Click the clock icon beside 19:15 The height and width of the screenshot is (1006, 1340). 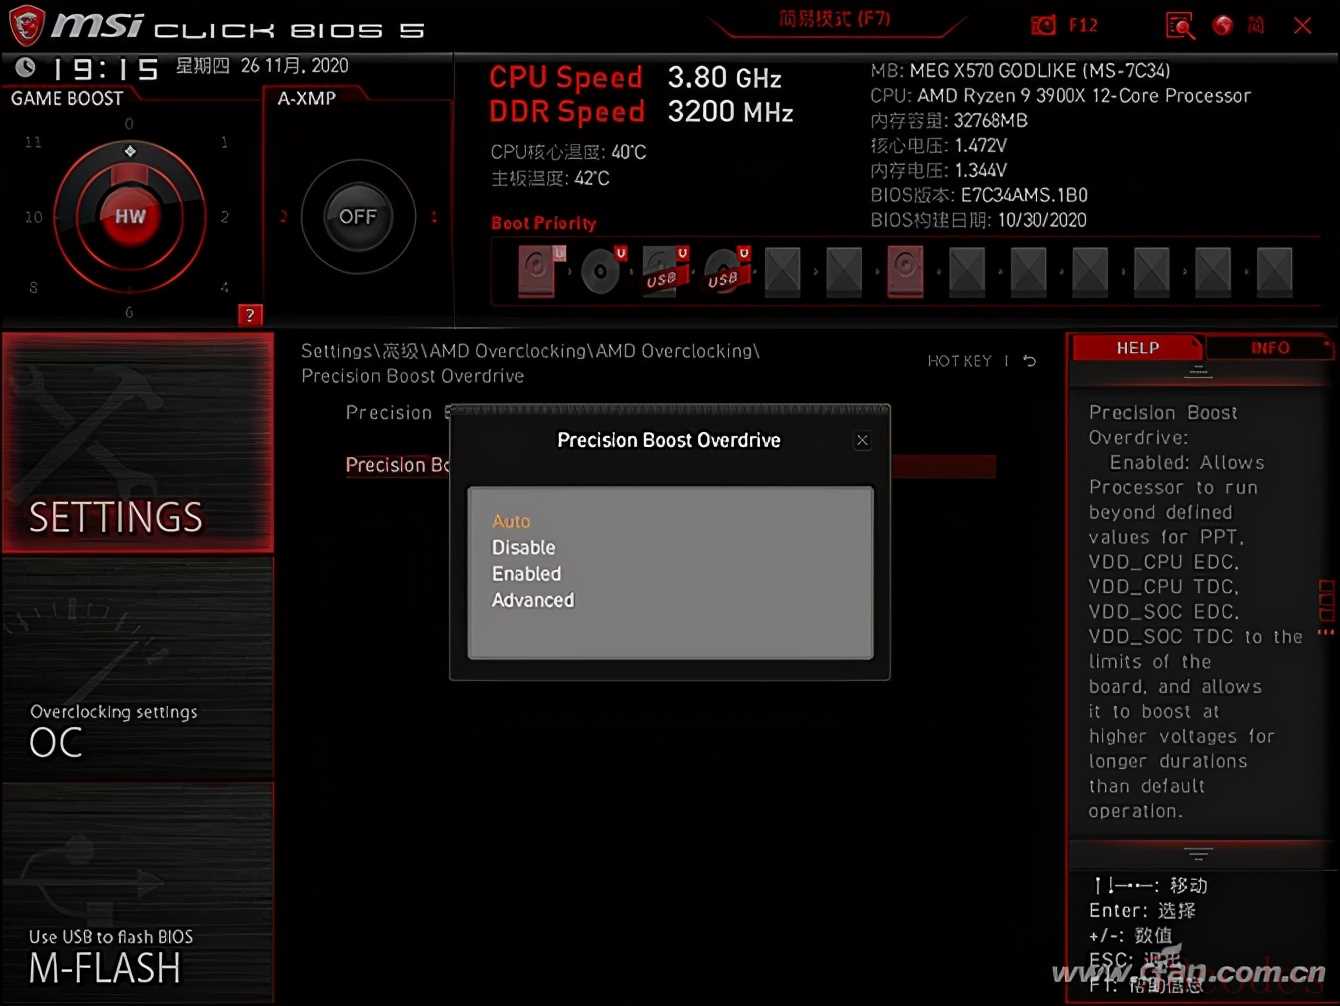(x=25, y=67)
